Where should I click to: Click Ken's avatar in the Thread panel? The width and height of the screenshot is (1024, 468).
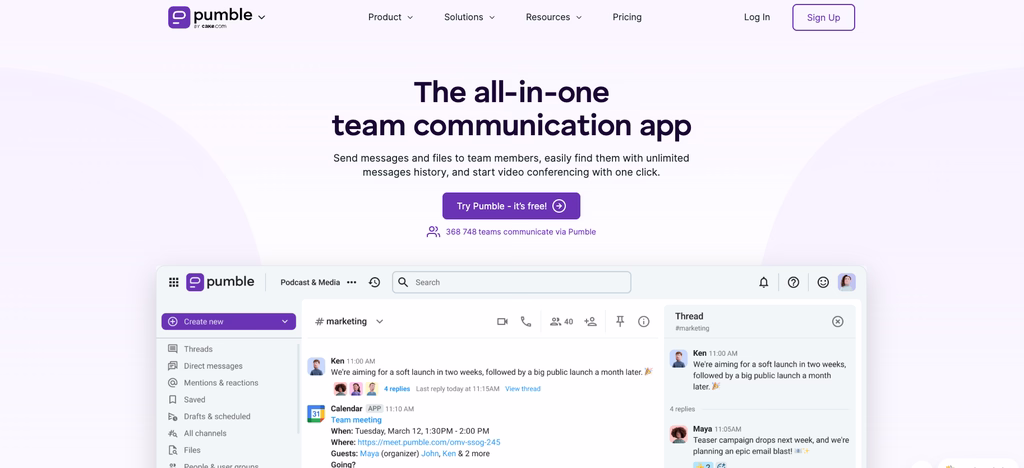click(x=679, y=359)
